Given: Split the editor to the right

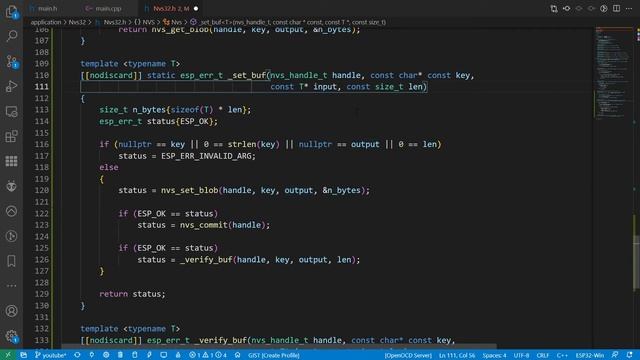Looking at the screenshot, I should (x=616, y=9).
